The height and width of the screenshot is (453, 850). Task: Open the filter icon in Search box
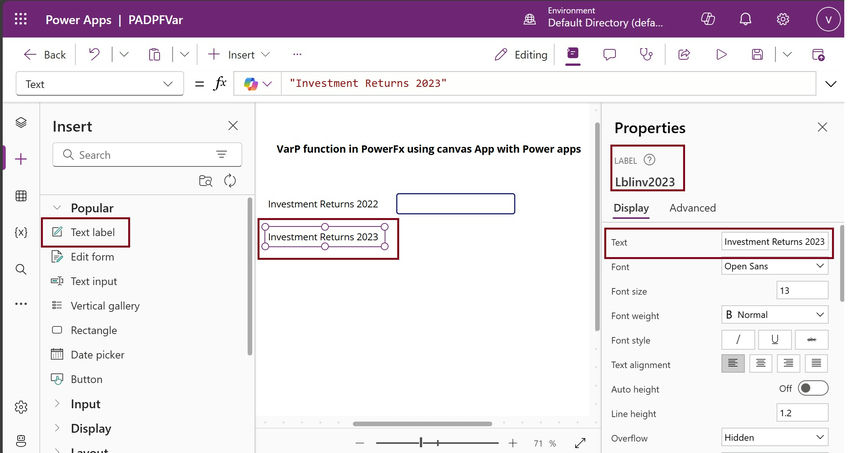coord(222,155)
